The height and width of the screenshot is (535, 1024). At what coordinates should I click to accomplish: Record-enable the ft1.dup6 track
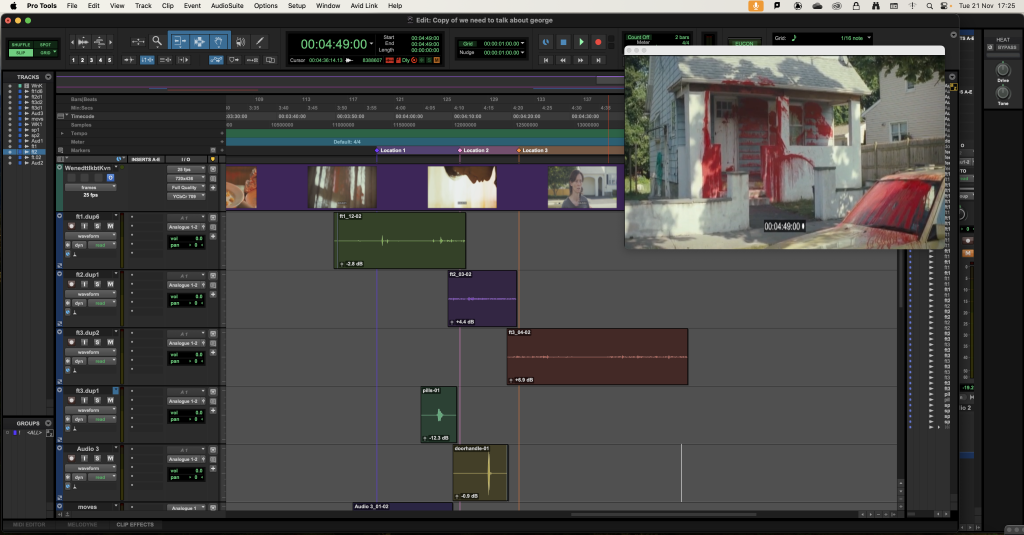(x=72, y=226)
